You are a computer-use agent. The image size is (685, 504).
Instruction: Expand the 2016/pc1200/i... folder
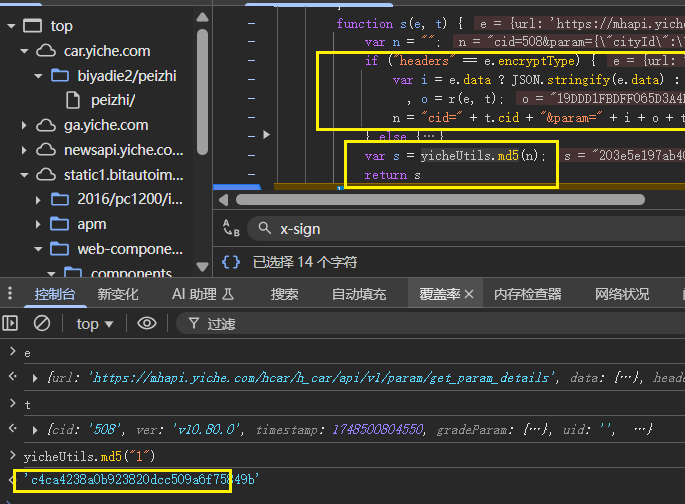click(x=38, y=200)
